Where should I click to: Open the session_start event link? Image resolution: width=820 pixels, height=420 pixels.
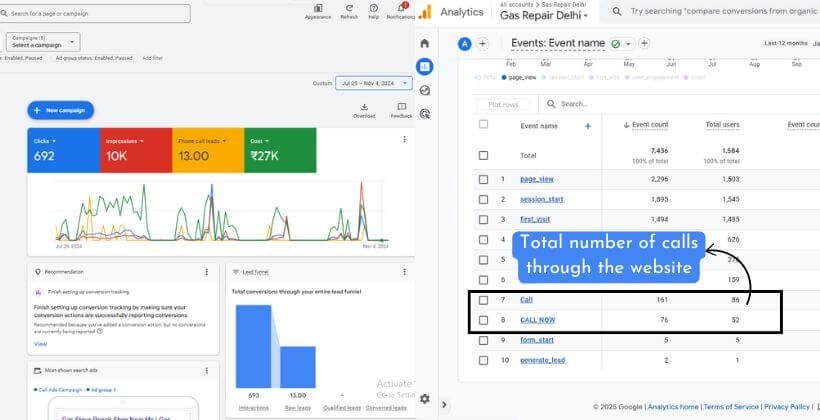pyautogui.click(x=541, y=199)
